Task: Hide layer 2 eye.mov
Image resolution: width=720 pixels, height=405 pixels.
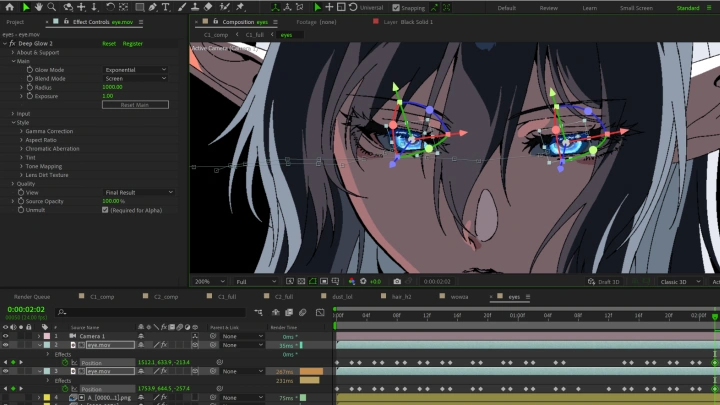Action: click(x=6, y=345)
